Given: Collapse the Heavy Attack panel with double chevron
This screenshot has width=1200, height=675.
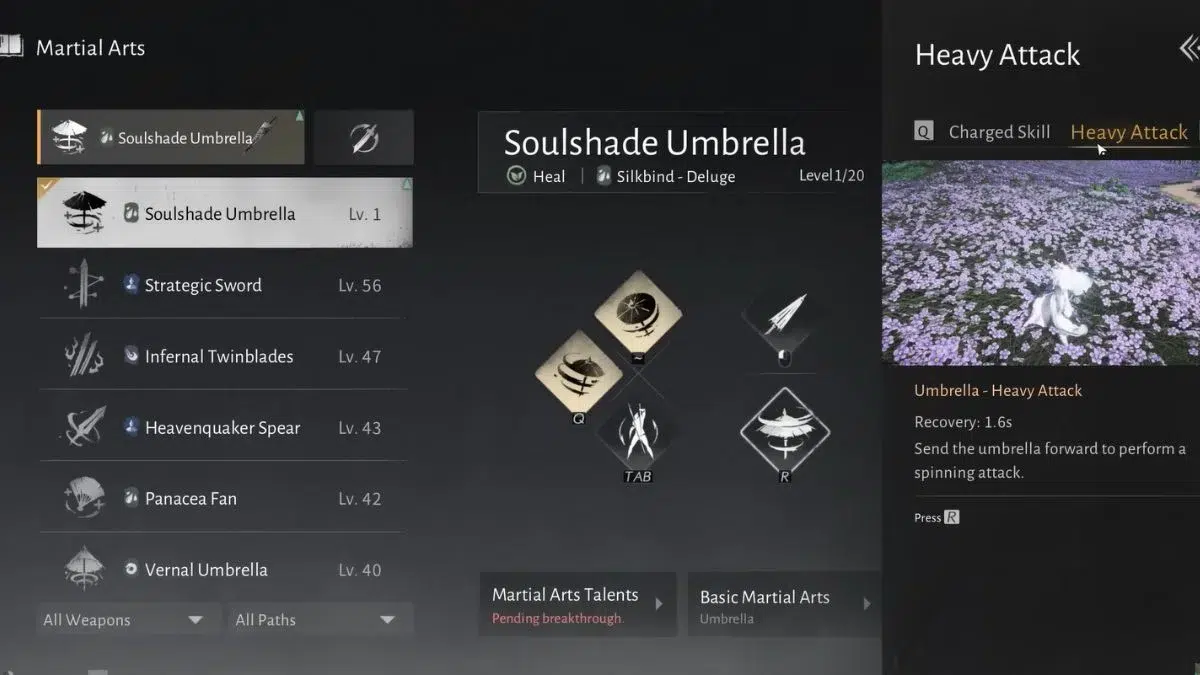Looking at the screenshot, I should pyautogui.click(x=1188, y=48).
